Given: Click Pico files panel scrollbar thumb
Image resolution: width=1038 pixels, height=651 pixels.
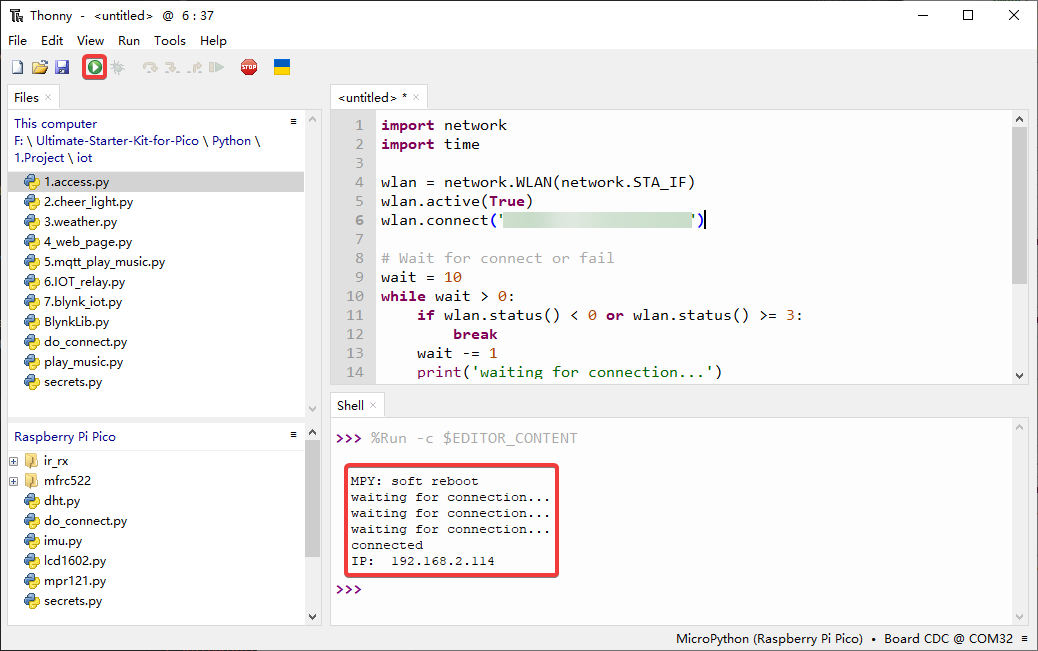Looking at the screenshot, I should coord(312,498).
